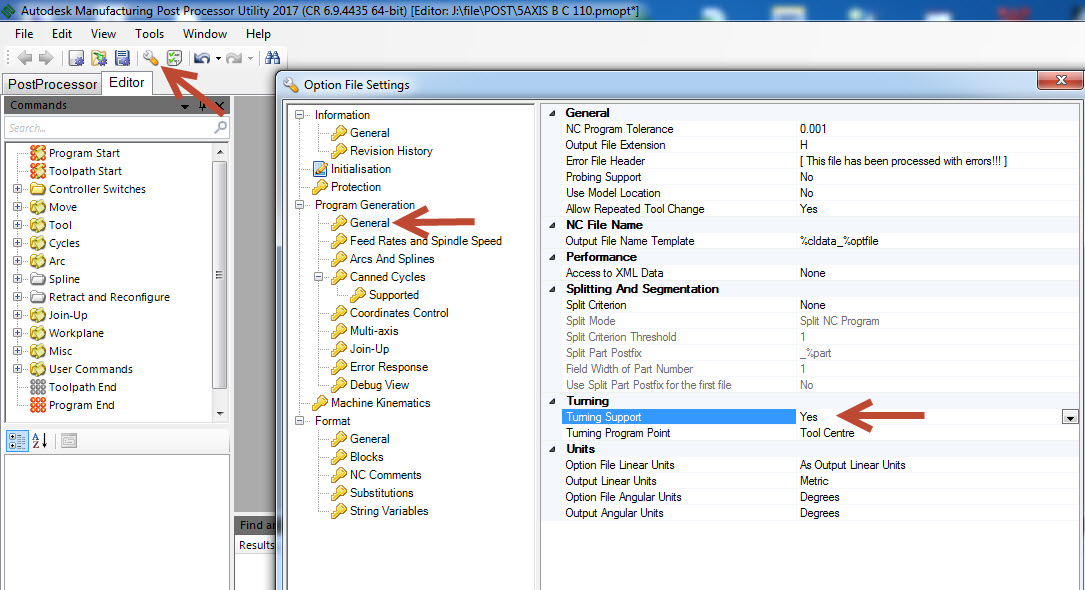
Task: Switch to the PostProcessor tab
Action: pos(53,84)
